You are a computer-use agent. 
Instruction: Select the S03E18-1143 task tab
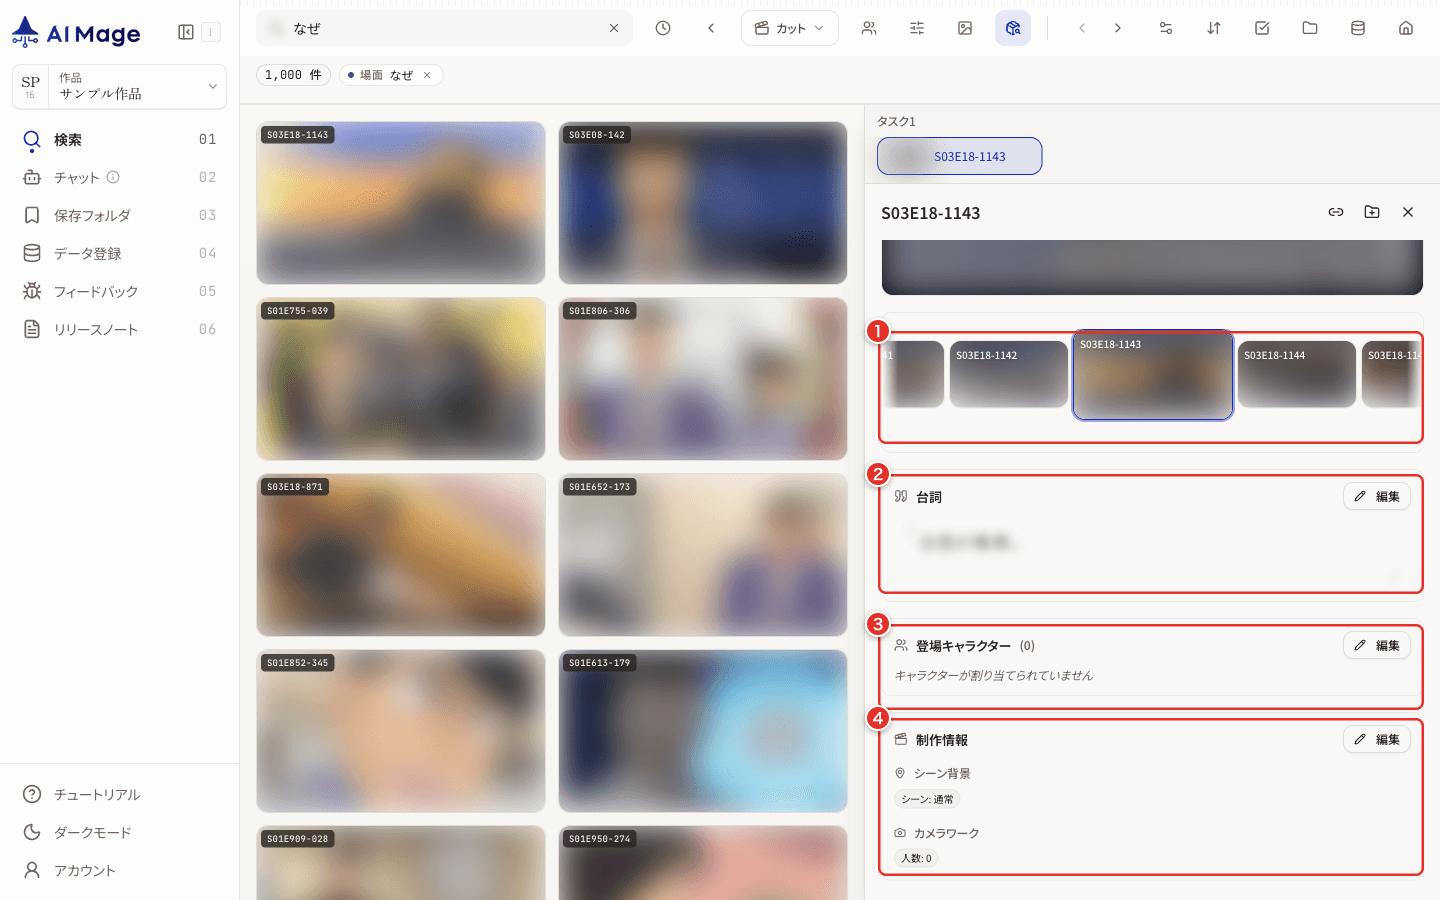(x=960, y=156)
